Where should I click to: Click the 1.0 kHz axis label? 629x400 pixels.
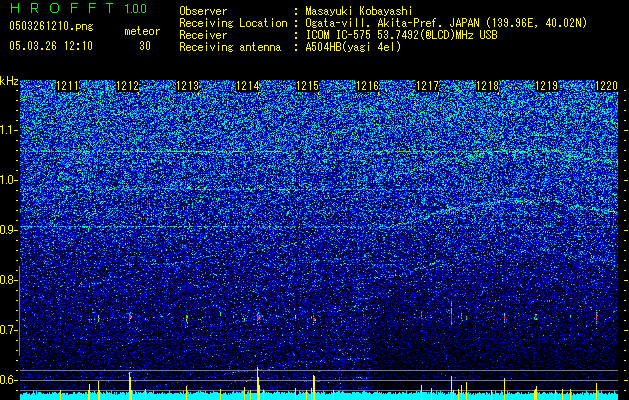click(9, 180)
